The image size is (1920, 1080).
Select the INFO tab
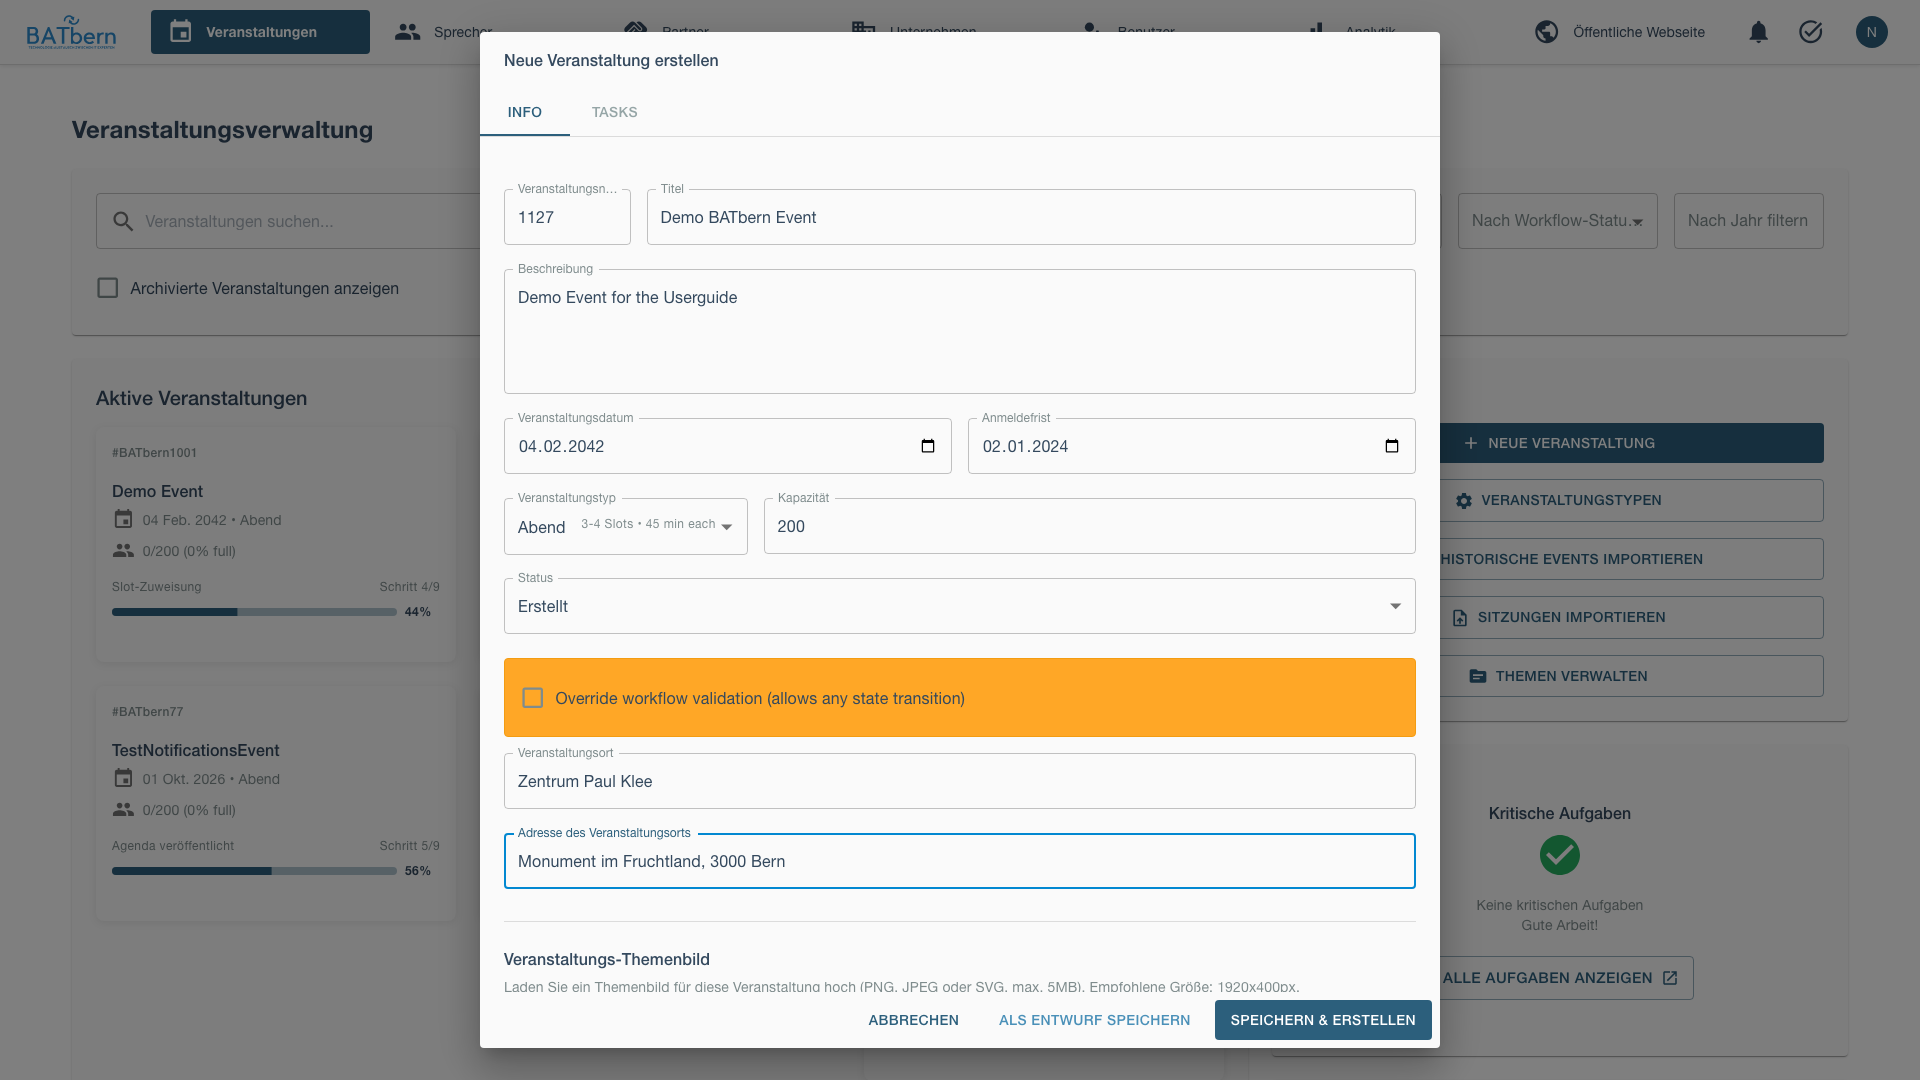(524, 112)
